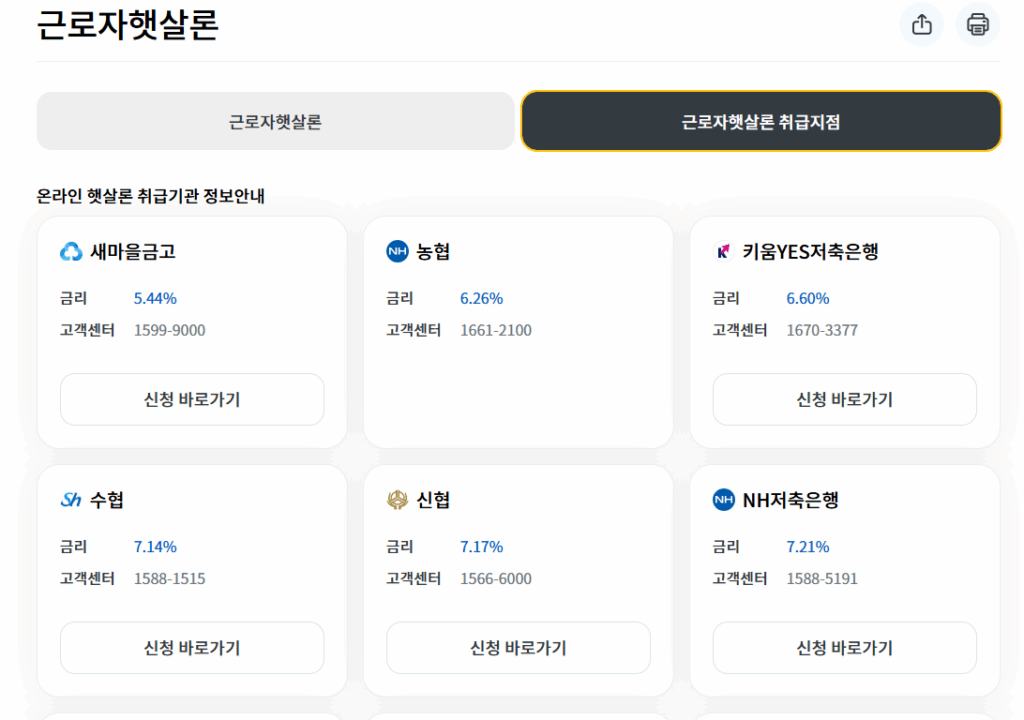
Task: Click 농협 customer center number 1661-2100
Action: pos(496,330)
